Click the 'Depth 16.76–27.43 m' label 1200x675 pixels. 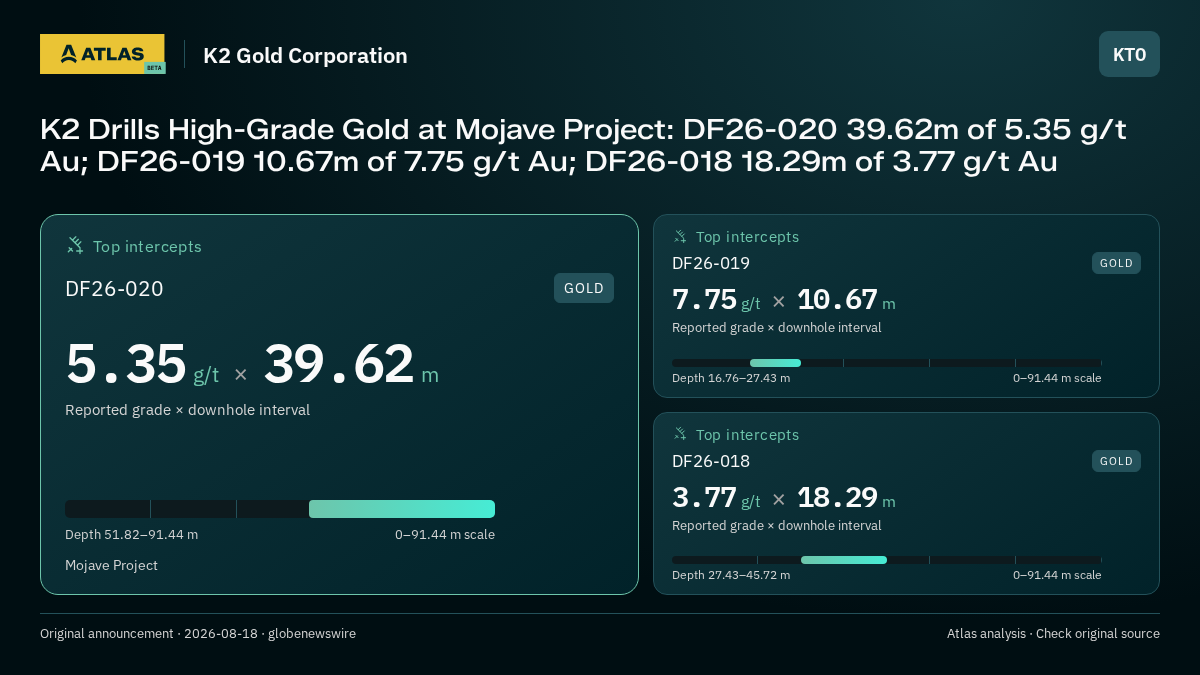731,378
